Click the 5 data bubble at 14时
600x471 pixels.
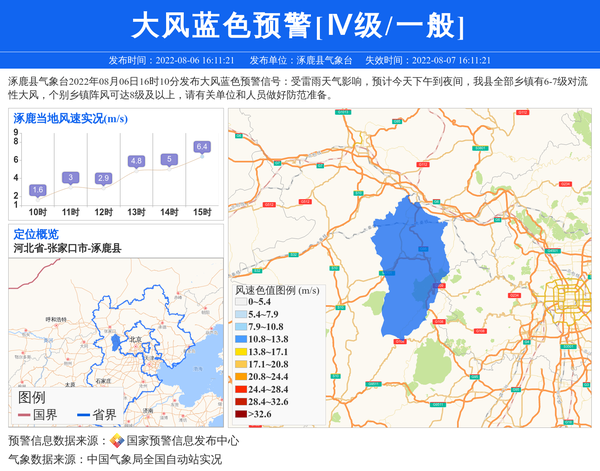click(170, 159)
